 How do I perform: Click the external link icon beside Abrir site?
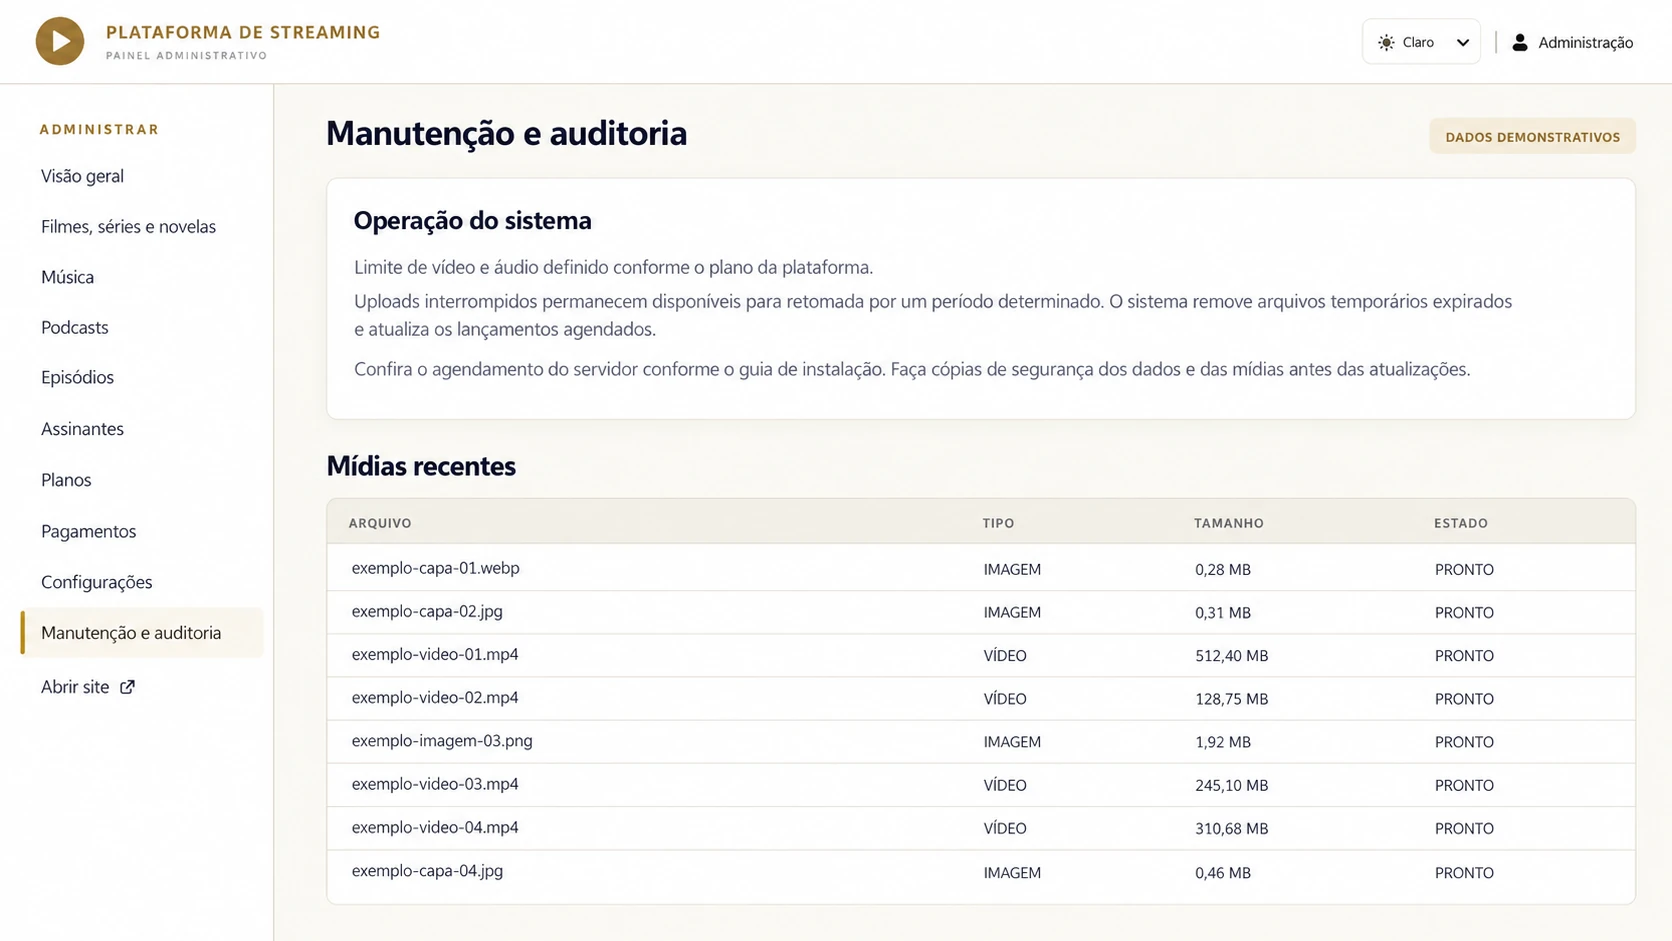(127, 687)
